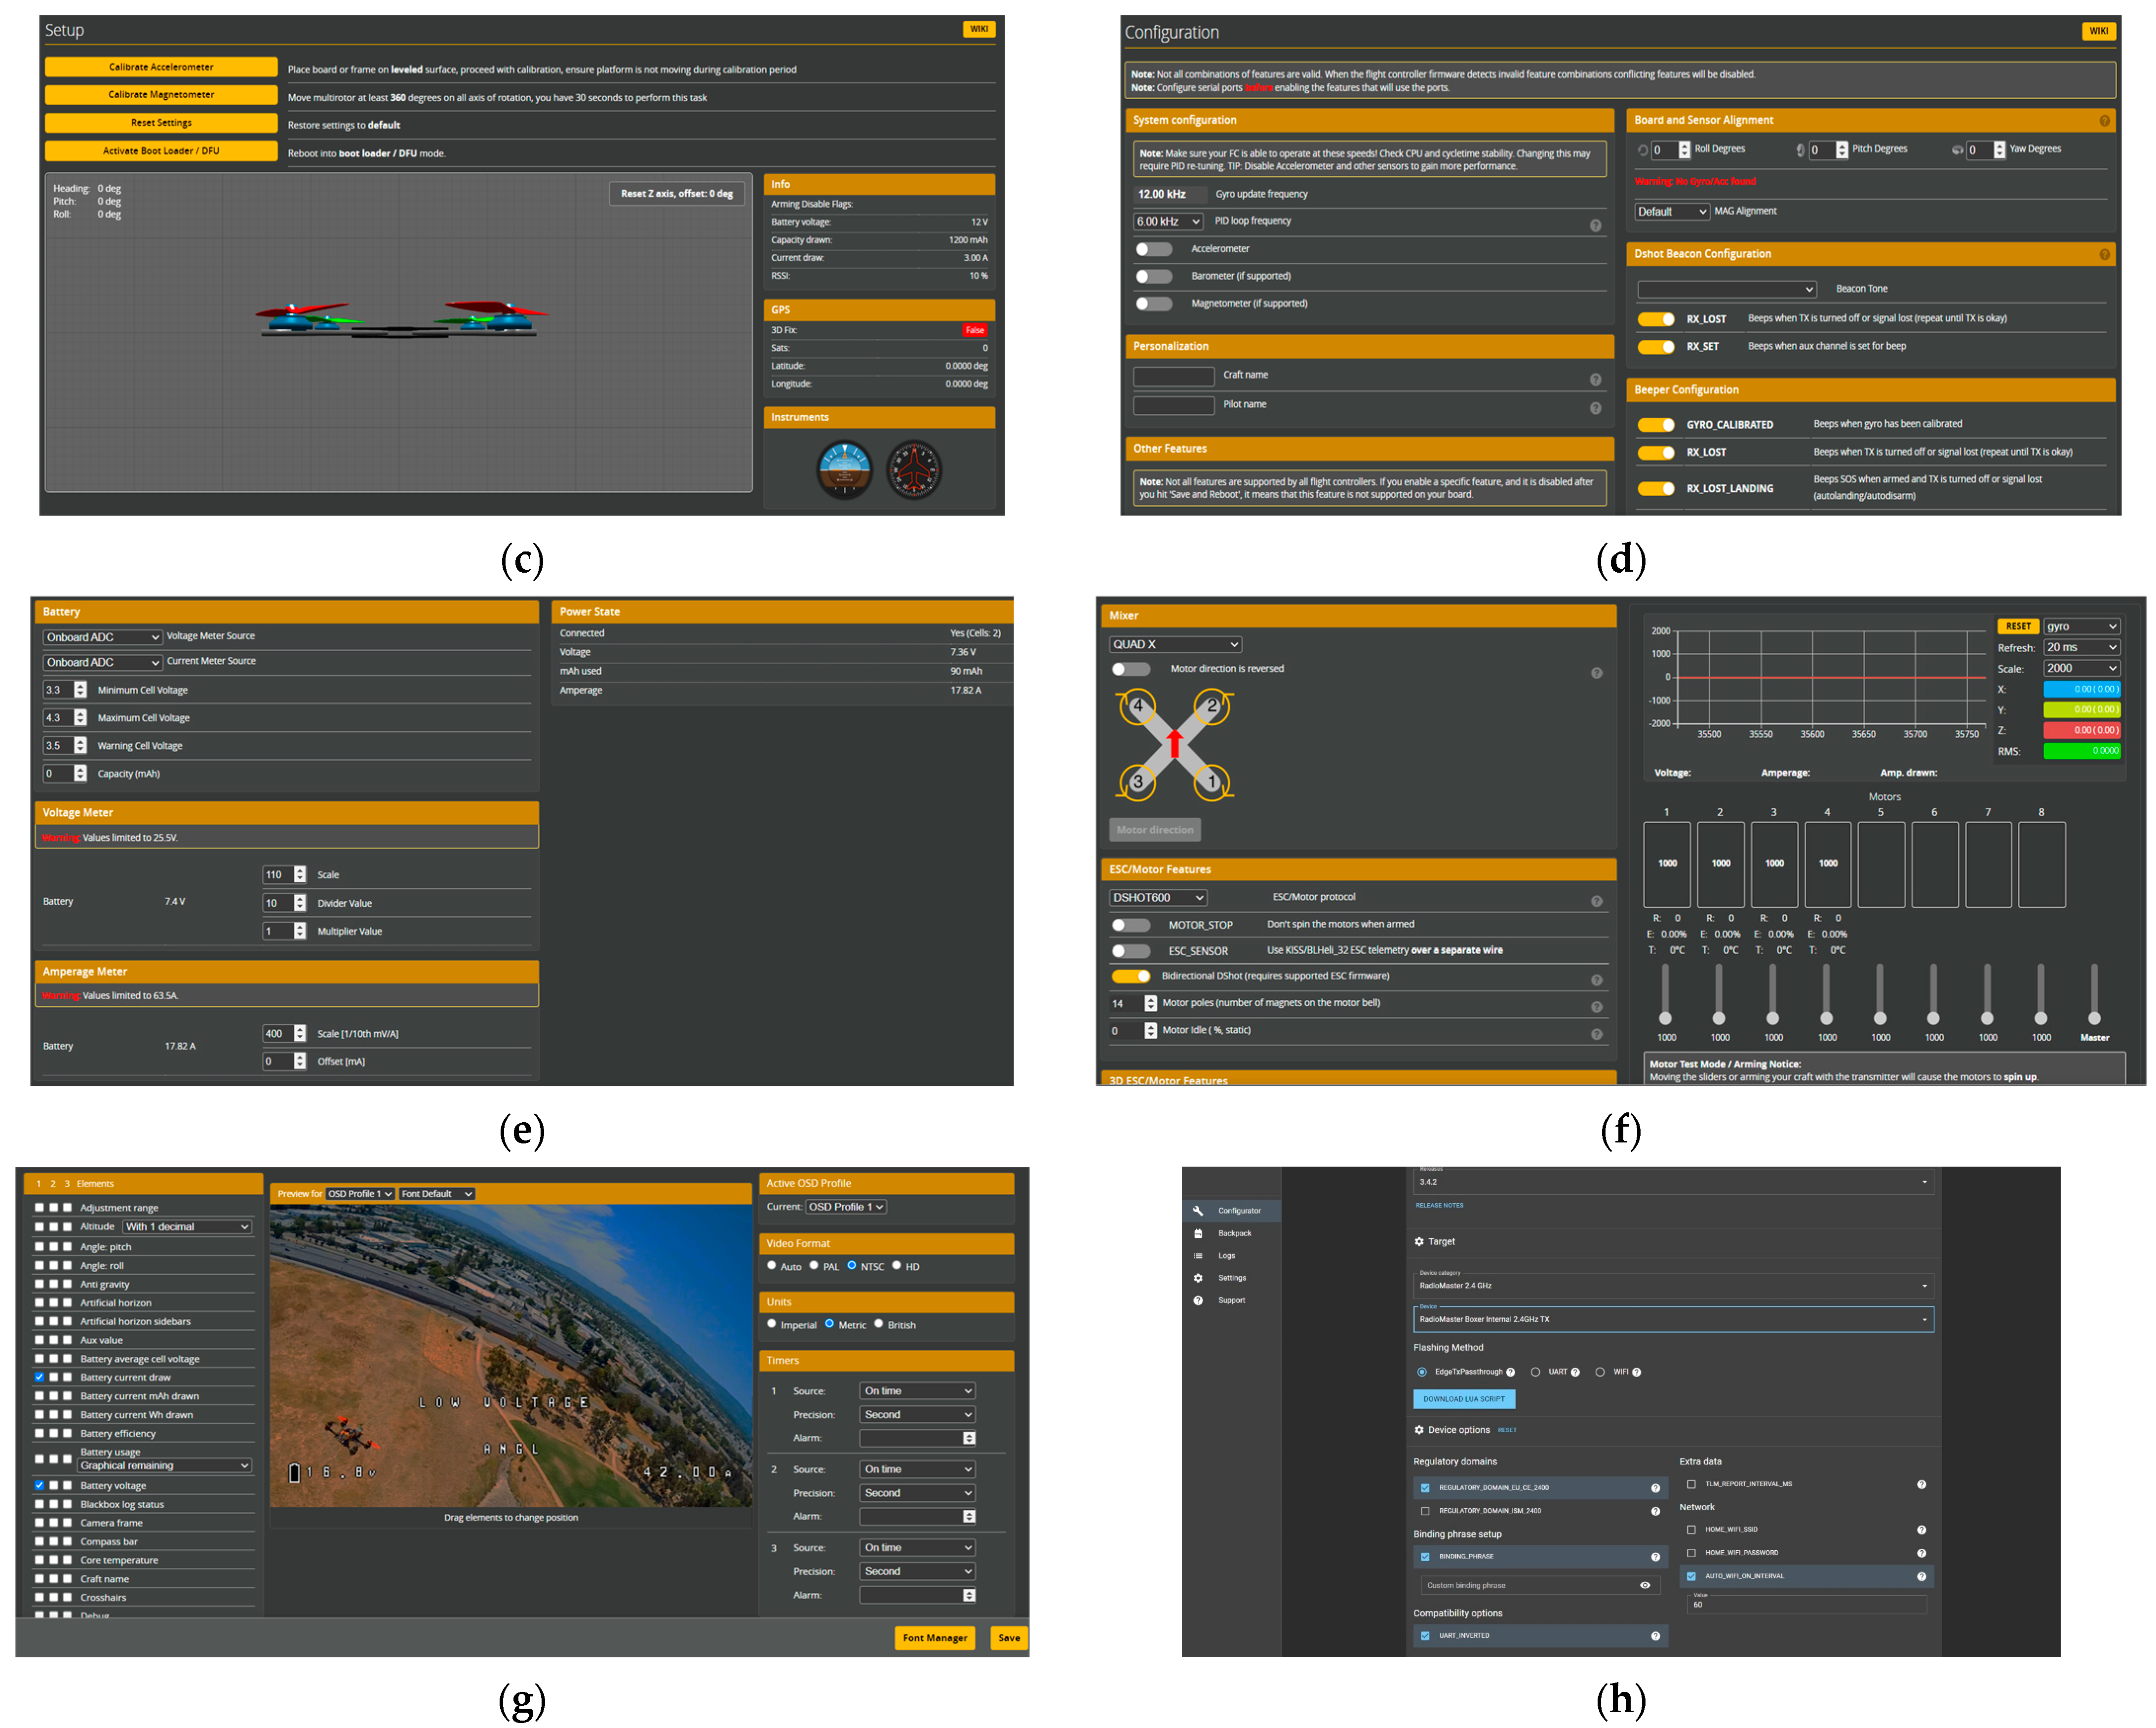The height and width of the screenshot is (1728, 2156).
Task: Click the artificial horizon instrument gauge
Action: point(845,469)
